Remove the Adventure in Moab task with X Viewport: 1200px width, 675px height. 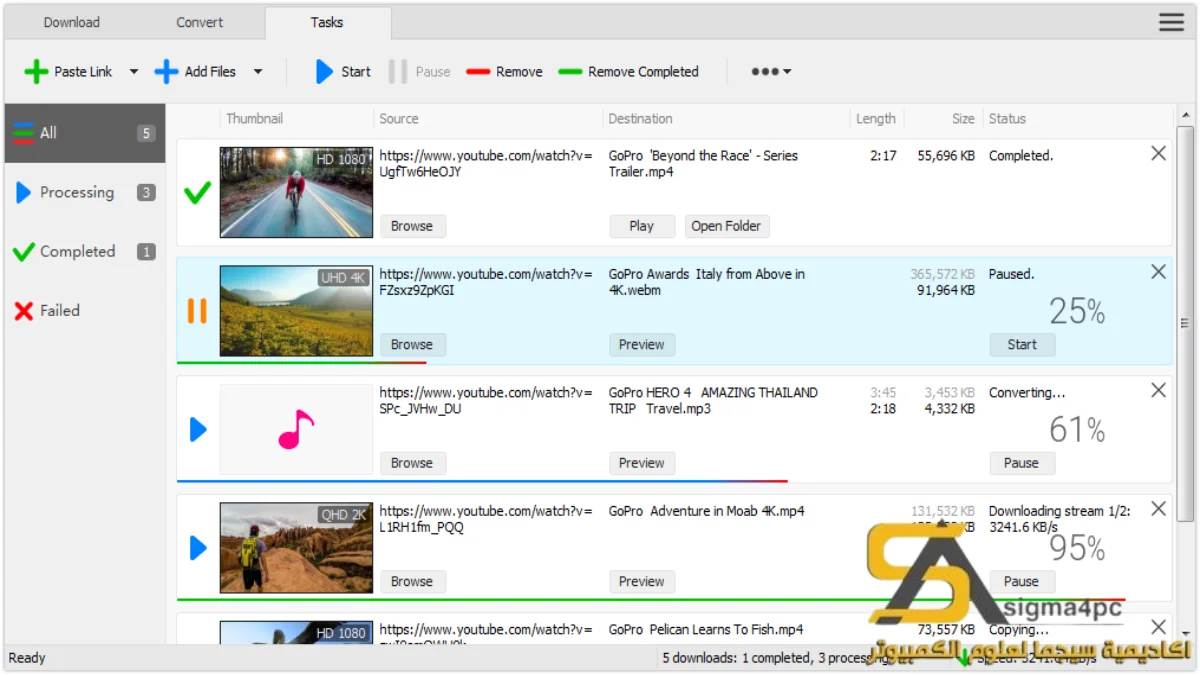(1158, 509)
